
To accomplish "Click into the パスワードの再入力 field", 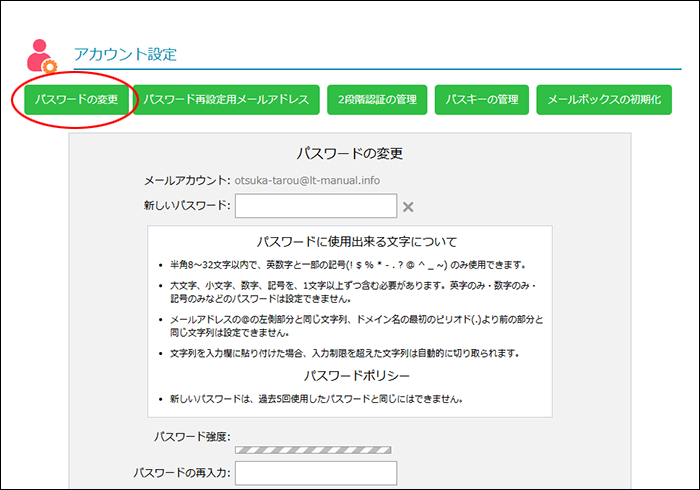I will pos(315,473).
